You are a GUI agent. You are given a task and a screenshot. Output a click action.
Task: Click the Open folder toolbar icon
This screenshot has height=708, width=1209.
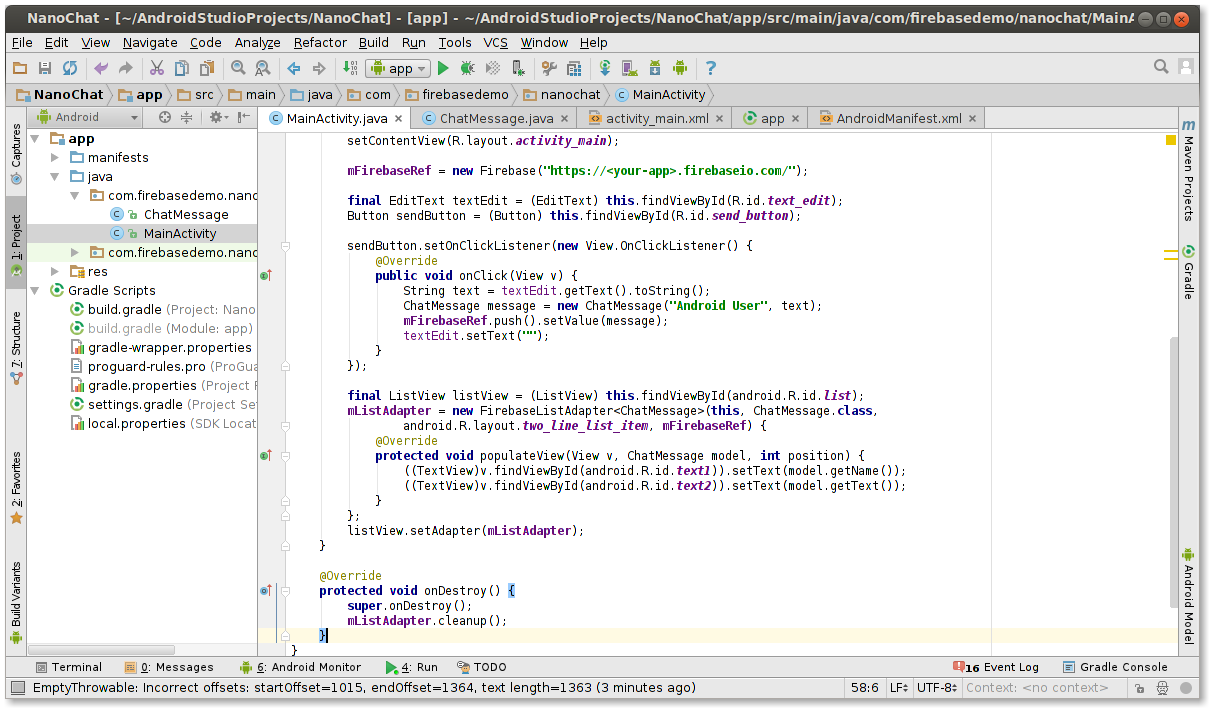pyautogui.click(x=20, y=68)
